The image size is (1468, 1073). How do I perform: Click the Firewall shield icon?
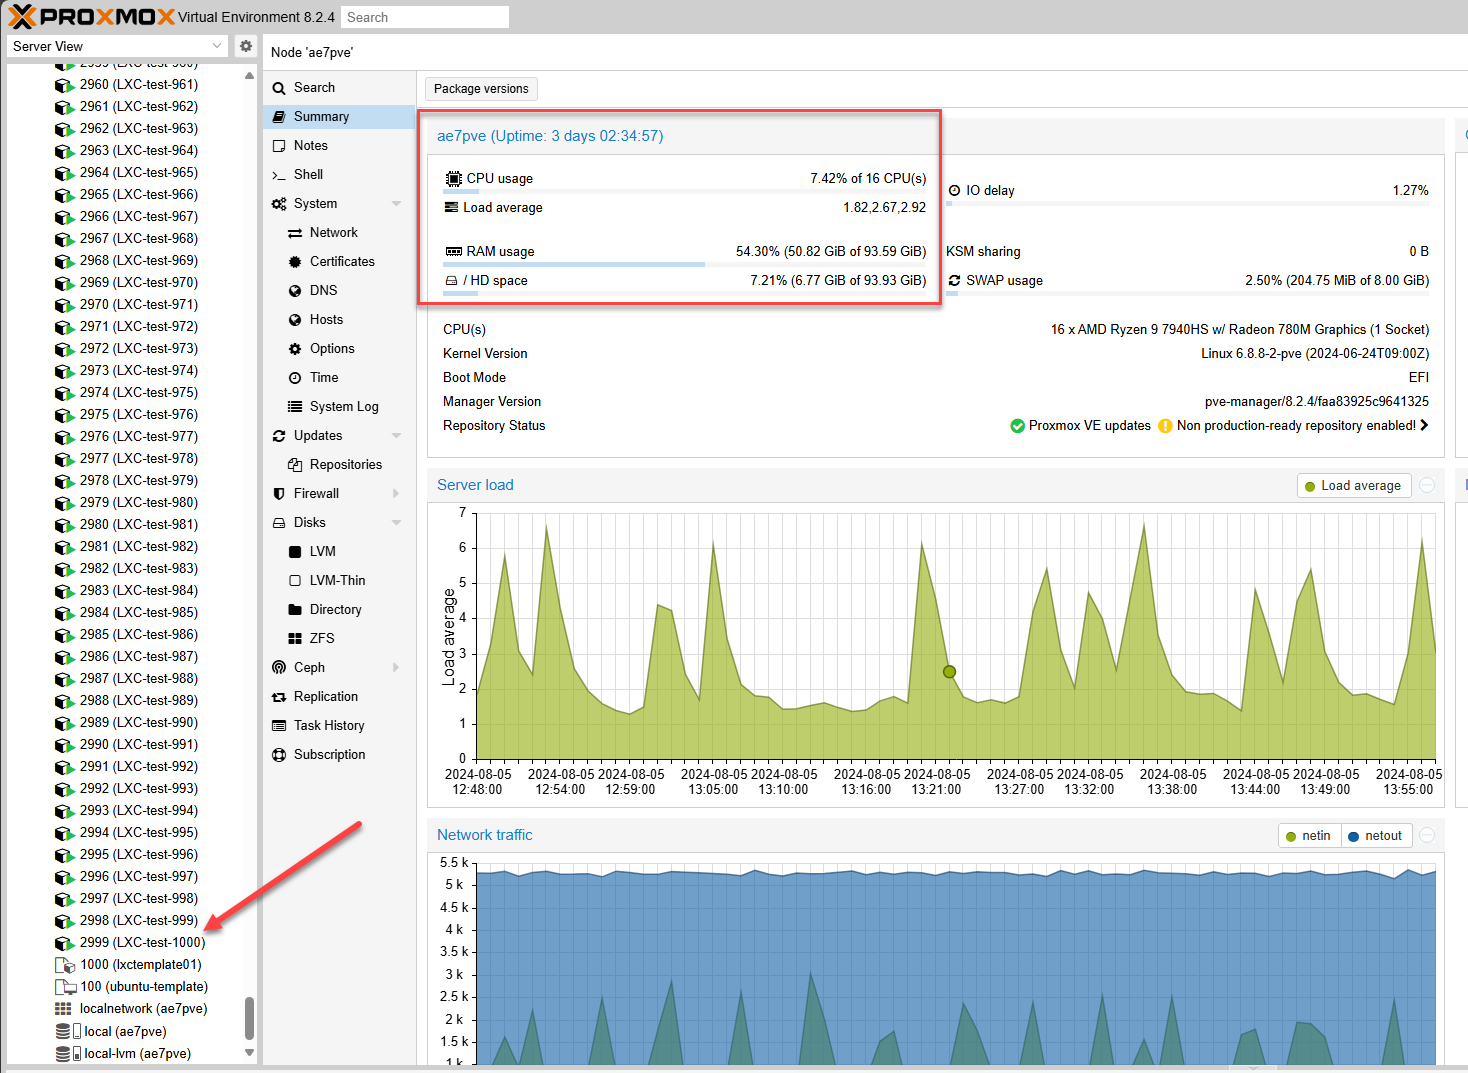coord(279,494)
